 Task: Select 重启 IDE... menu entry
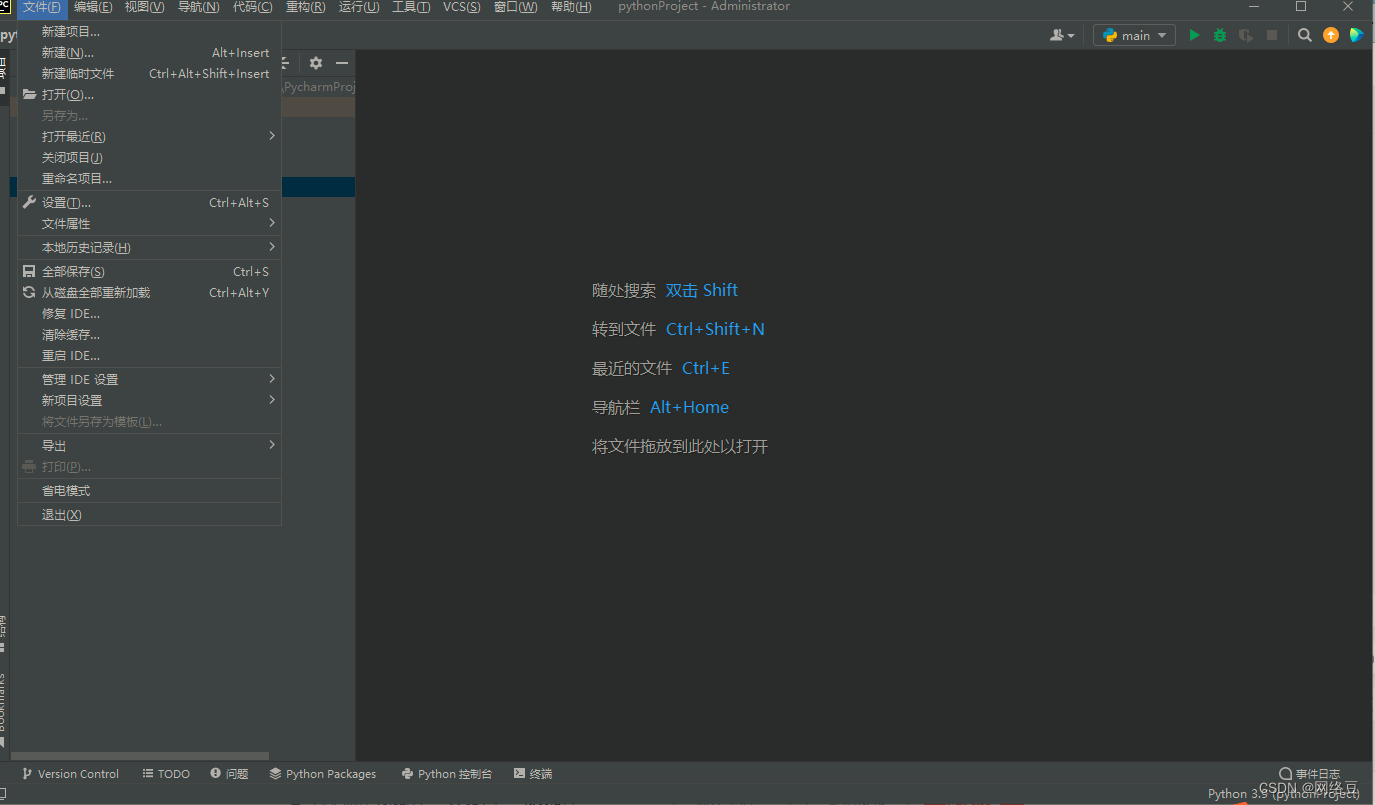150,356
